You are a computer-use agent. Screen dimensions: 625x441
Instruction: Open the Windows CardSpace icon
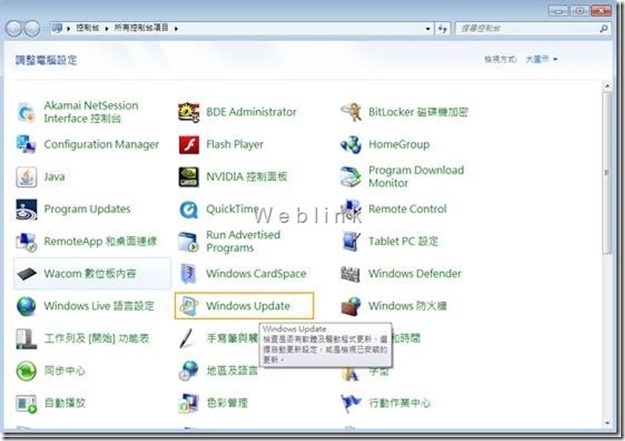[189, 274]
